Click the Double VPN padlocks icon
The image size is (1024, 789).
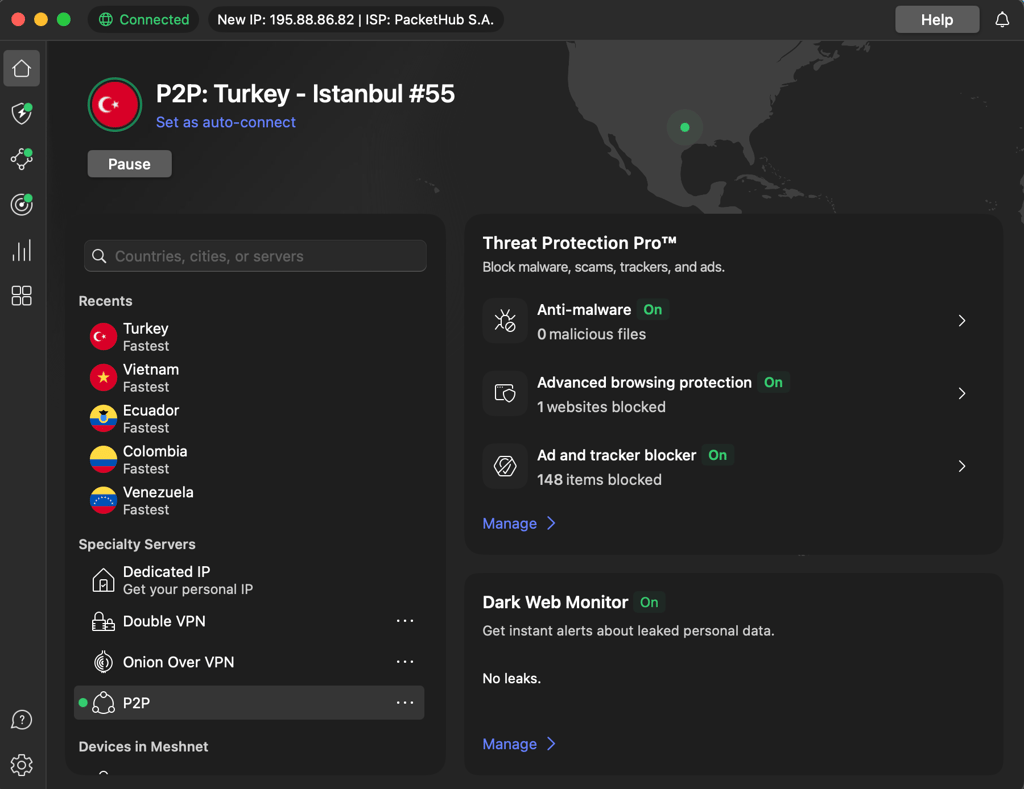coord(103,621)
